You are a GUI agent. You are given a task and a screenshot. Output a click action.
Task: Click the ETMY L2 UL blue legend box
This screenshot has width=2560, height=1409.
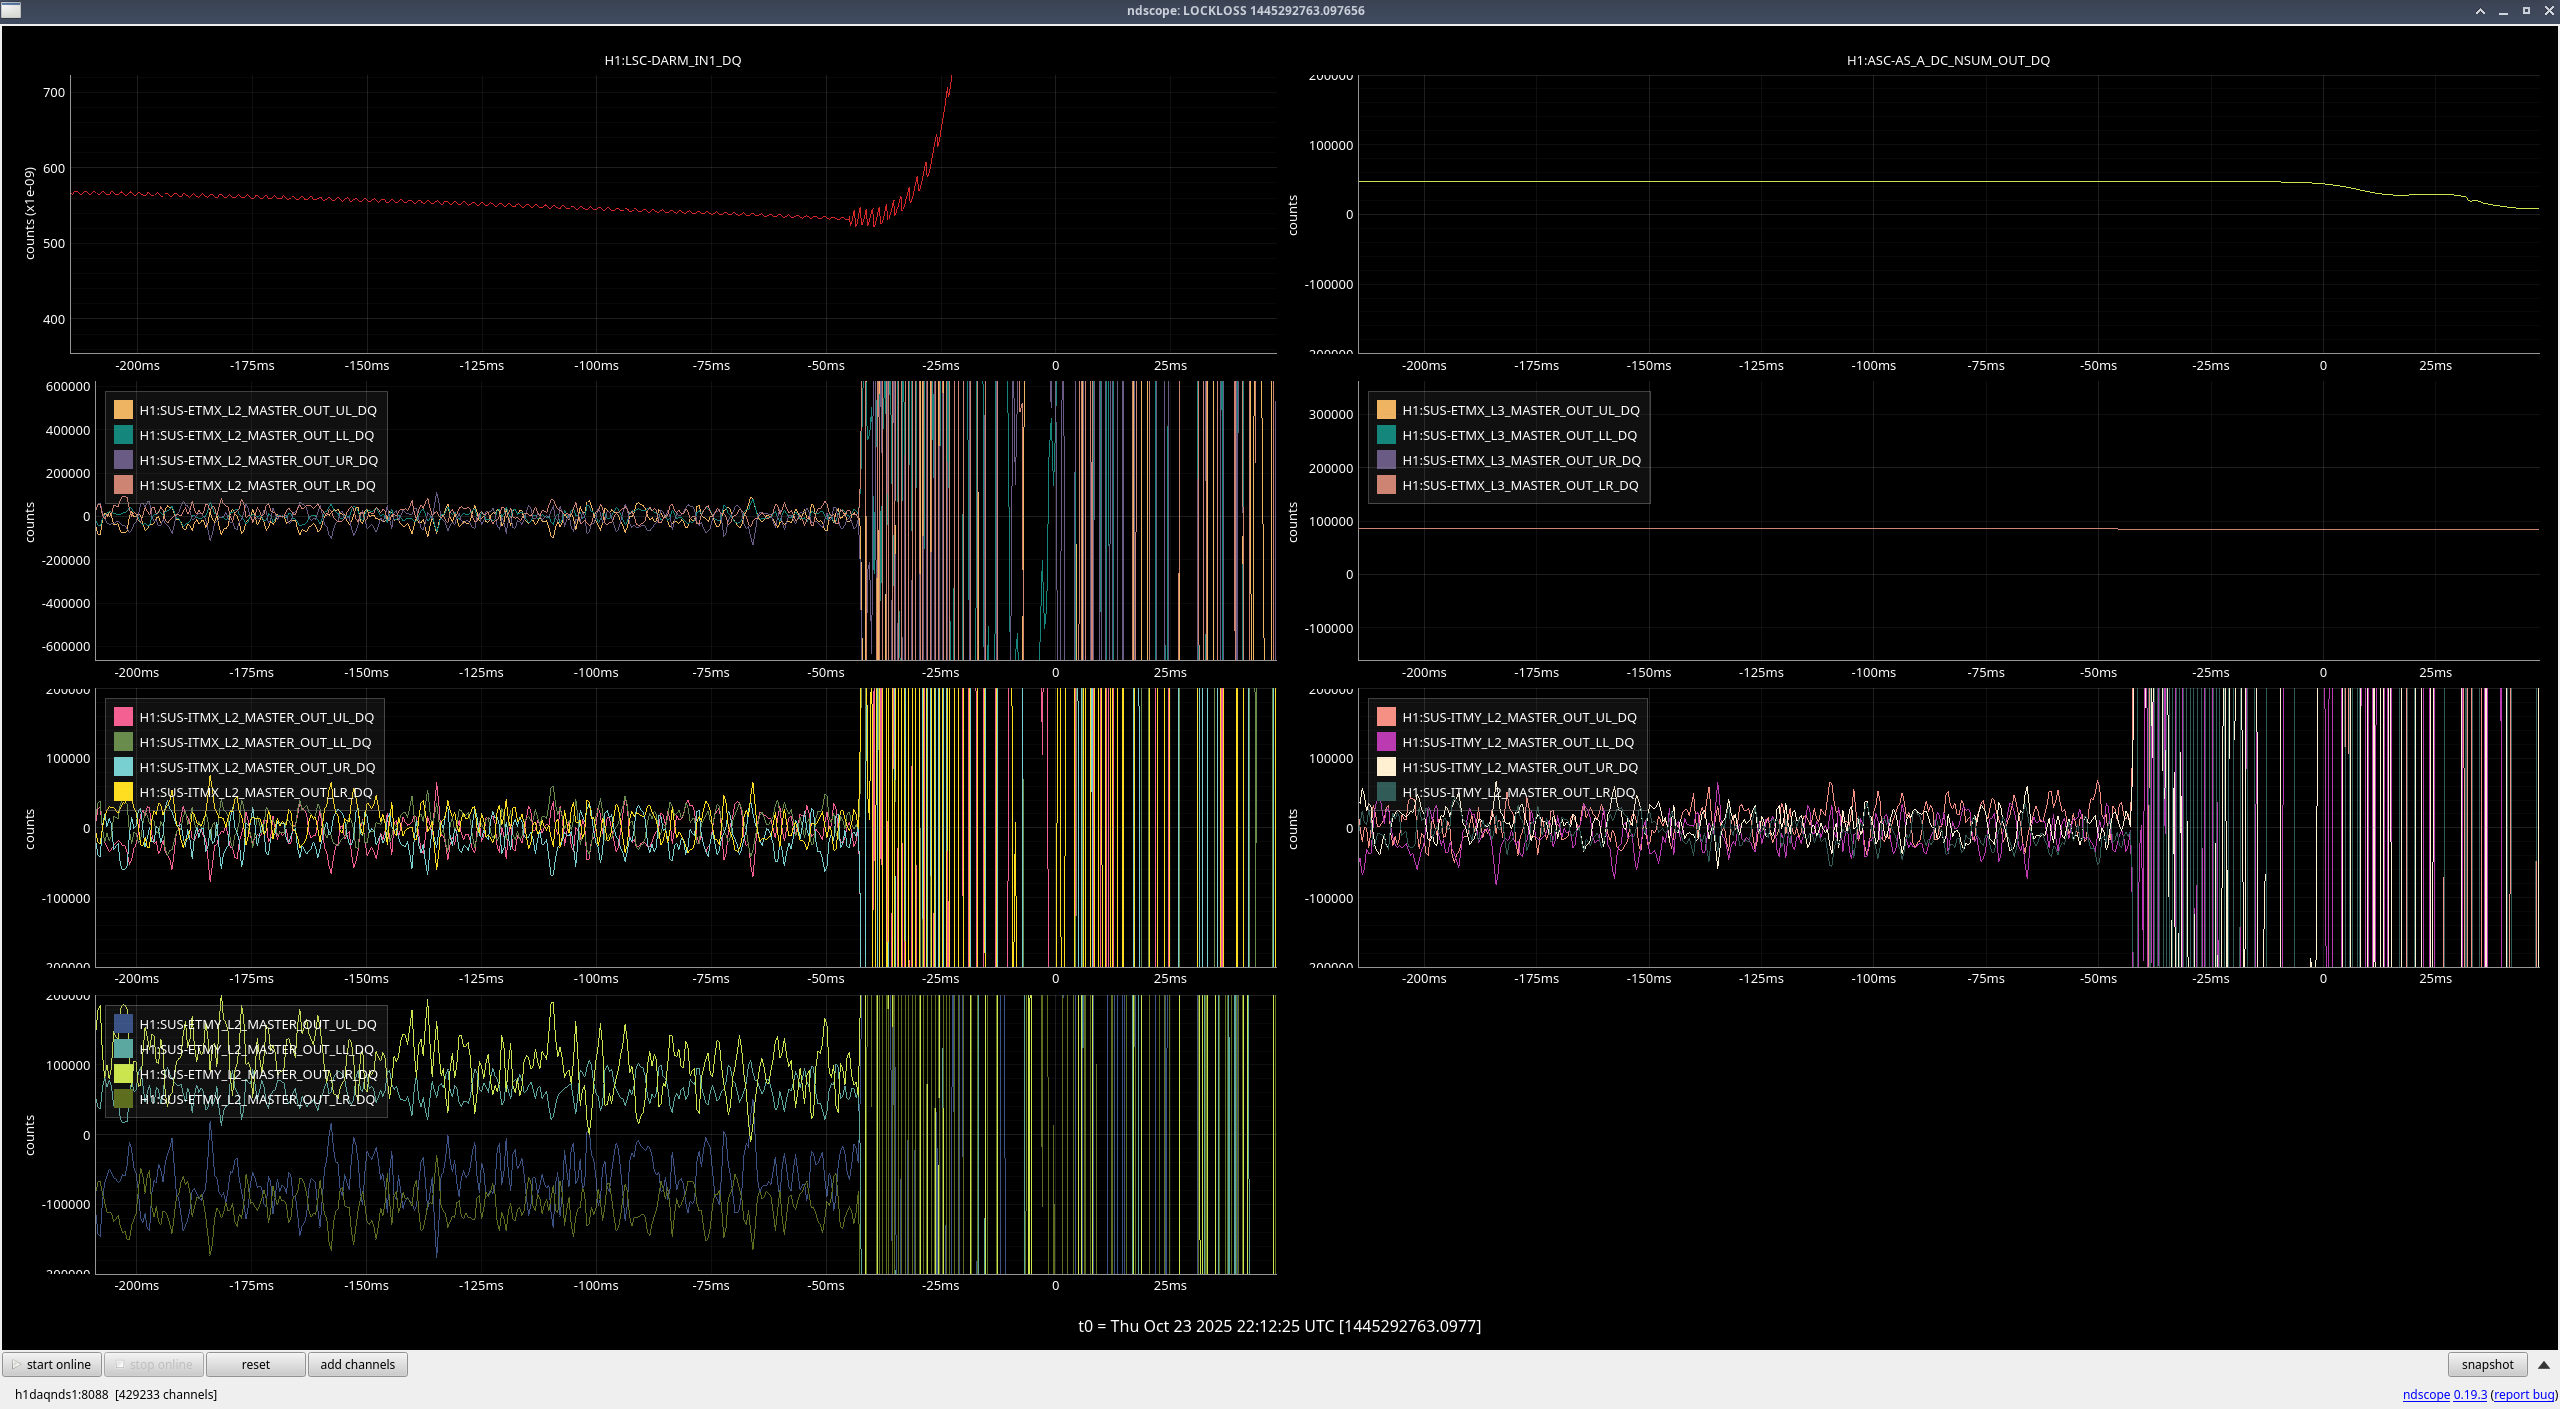(123, 1024)
